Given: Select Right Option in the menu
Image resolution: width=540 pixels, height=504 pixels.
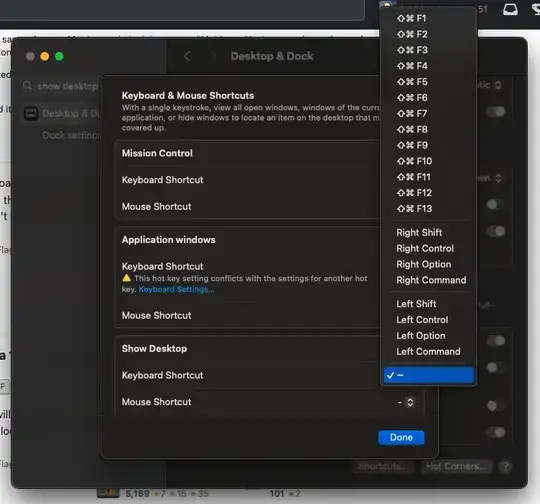Looking at the screenshot, I should (429, 264).
